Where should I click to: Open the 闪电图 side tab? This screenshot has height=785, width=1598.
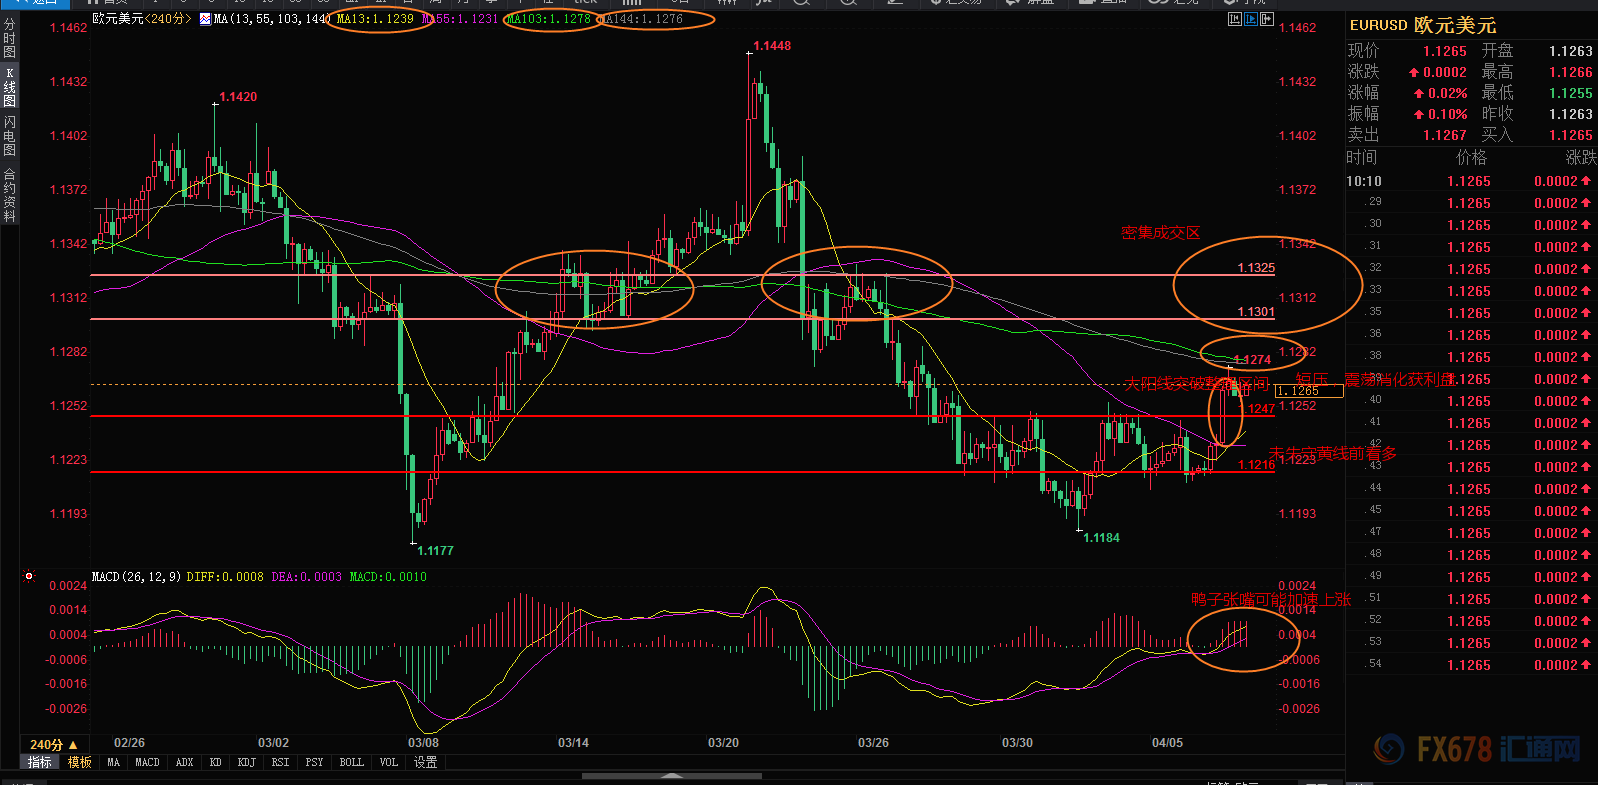point(9,136)
